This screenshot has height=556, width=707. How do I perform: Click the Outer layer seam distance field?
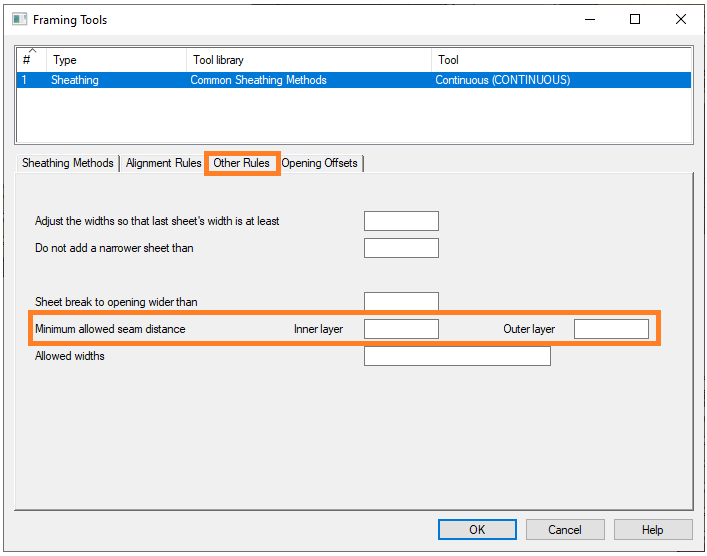(611, 329)
